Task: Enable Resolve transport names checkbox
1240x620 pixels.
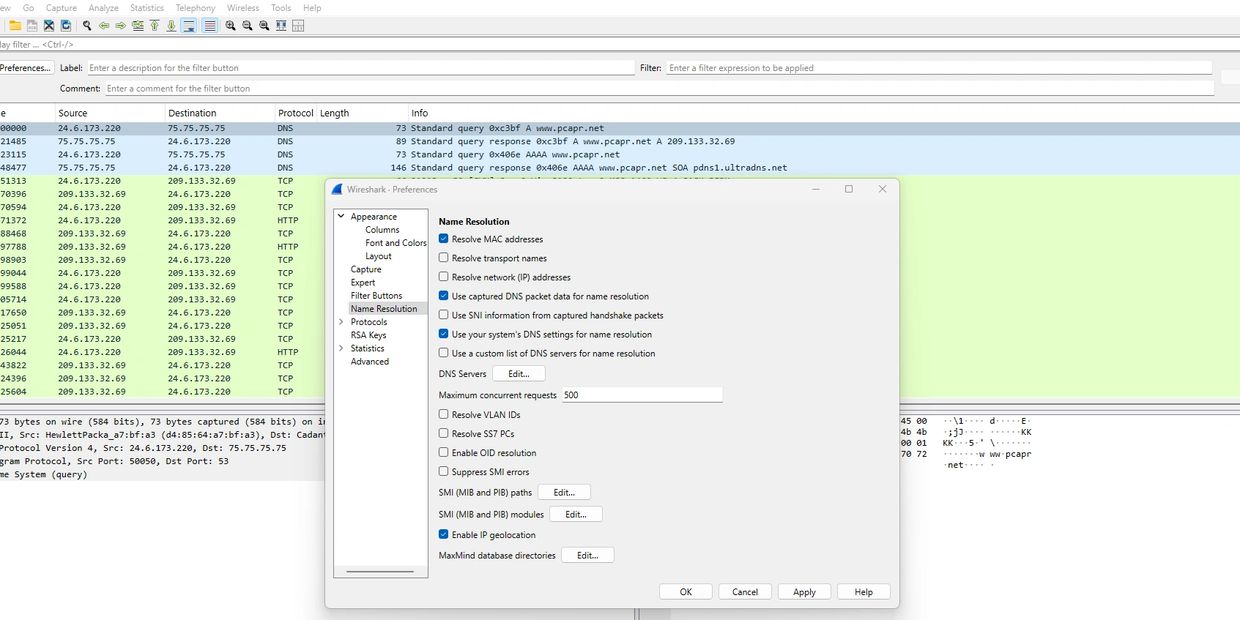Action: tap(444, 258)
